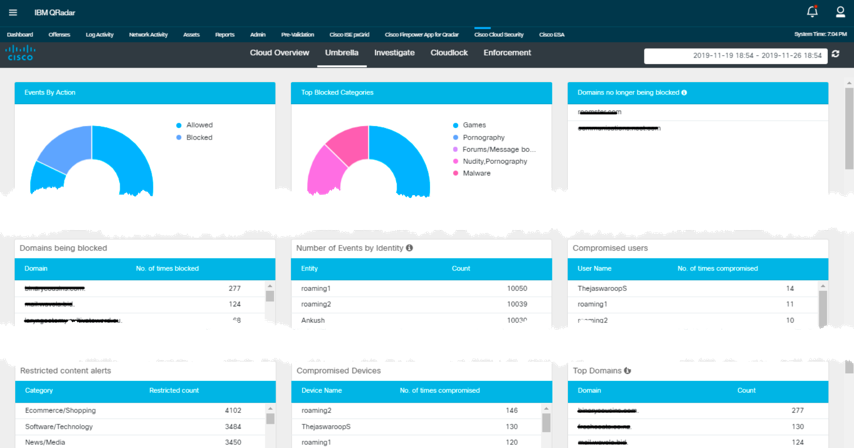Click the info icon beside Top Domains
854x448 pixels.
[x=626, y=370]
